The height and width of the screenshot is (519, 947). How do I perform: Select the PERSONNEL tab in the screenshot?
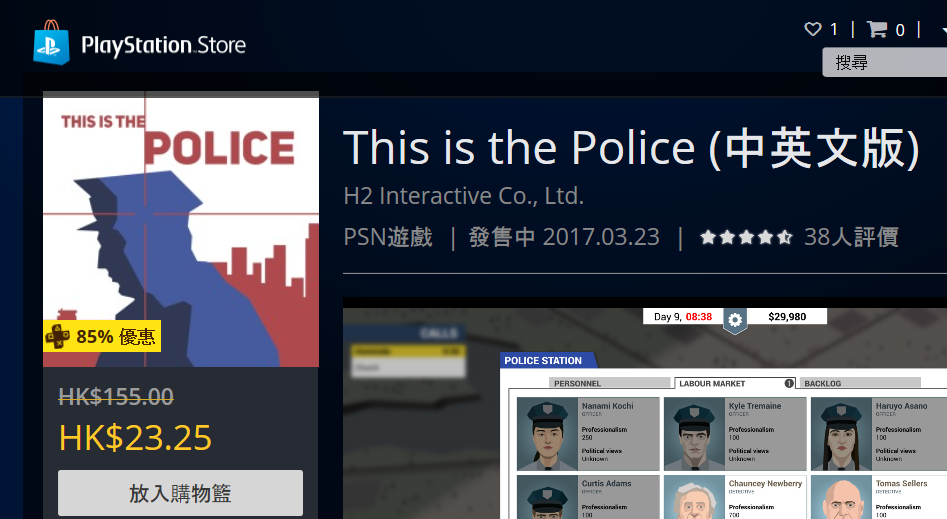(x=609, y=383)
